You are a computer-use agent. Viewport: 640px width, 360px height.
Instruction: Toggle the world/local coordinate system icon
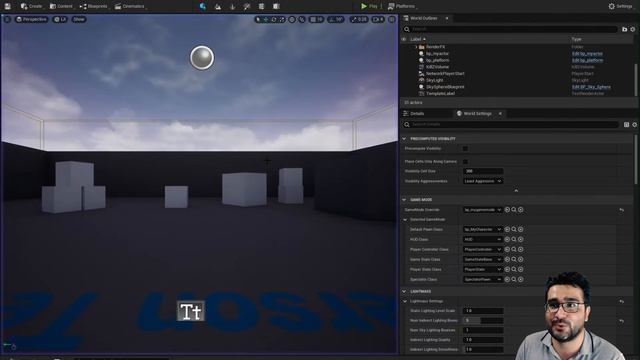[x=292, y=19]
